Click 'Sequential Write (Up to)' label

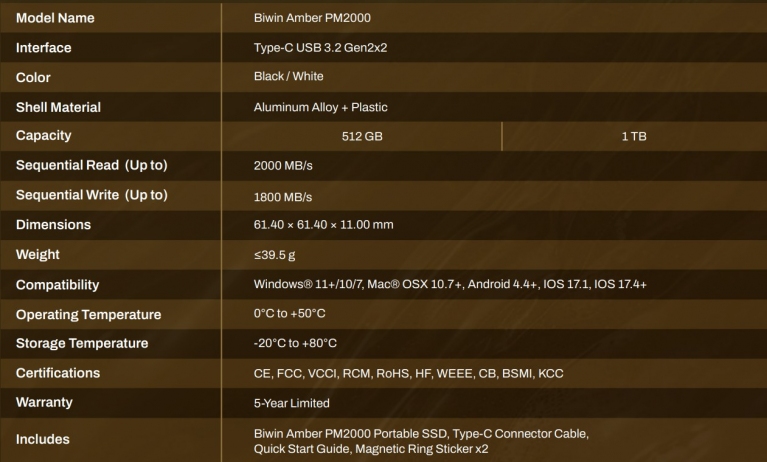click(x=91, y=195)
